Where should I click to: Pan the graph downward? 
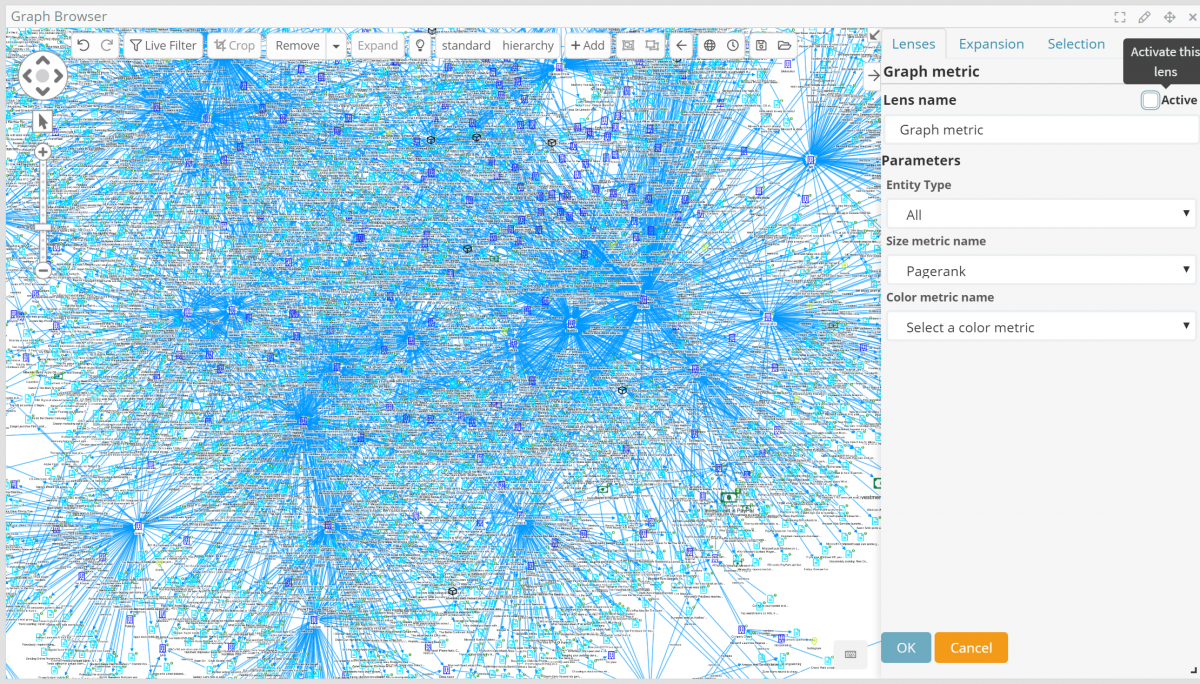pyautogui.click(x=42, y=91)
